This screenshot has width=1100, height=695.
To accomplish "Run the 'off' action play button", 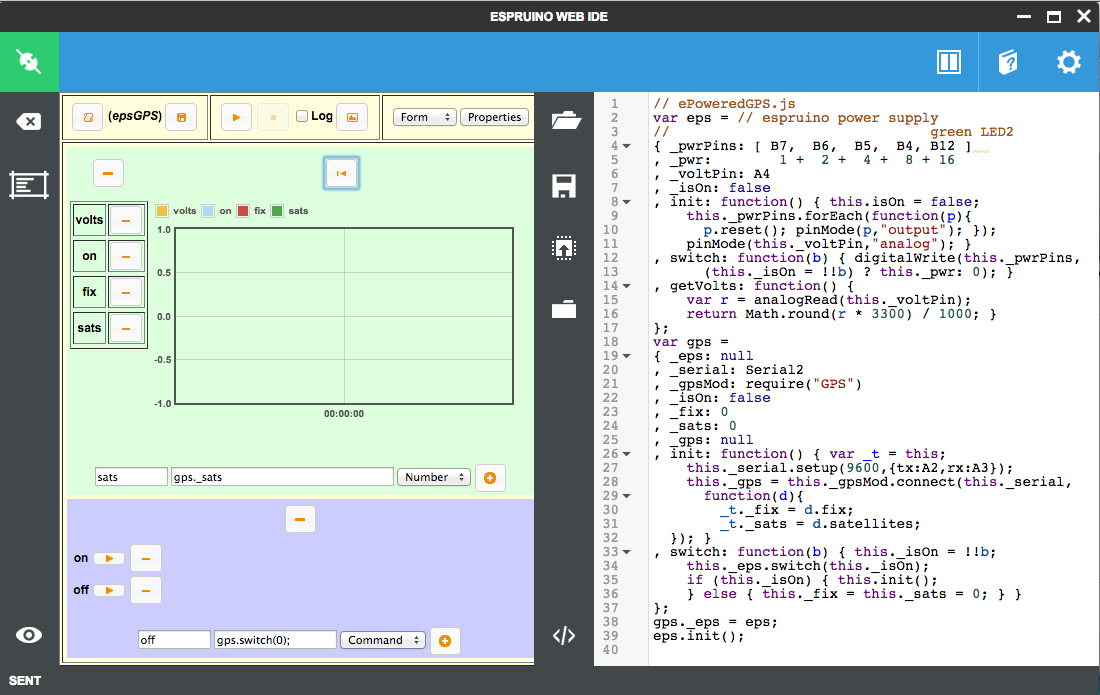I will (109, 591).
